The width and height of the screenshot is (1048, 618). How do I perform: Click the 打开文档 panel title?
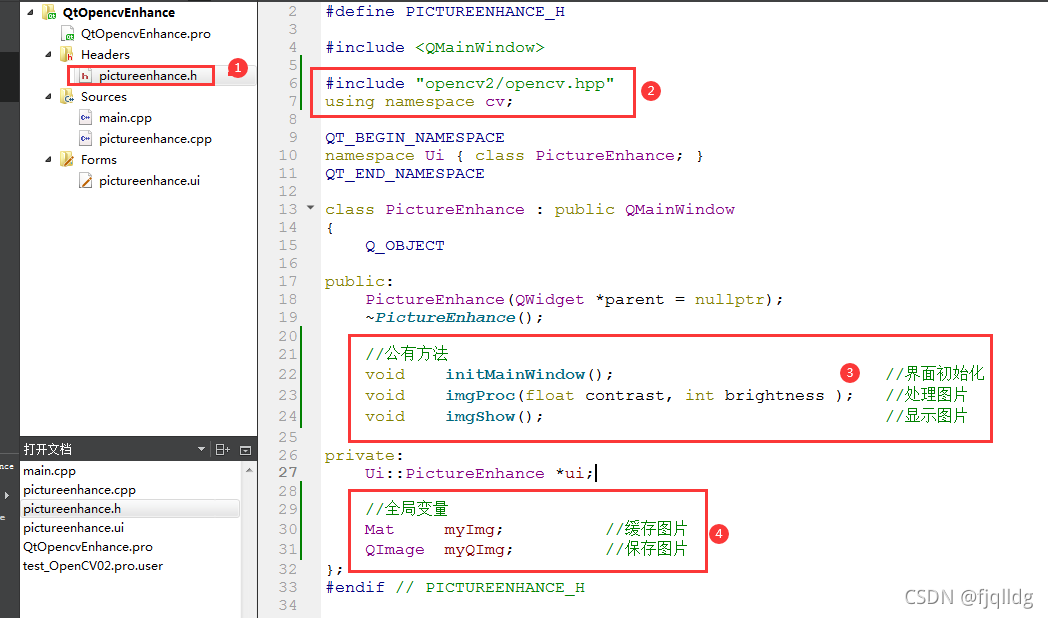coord(47,449)
